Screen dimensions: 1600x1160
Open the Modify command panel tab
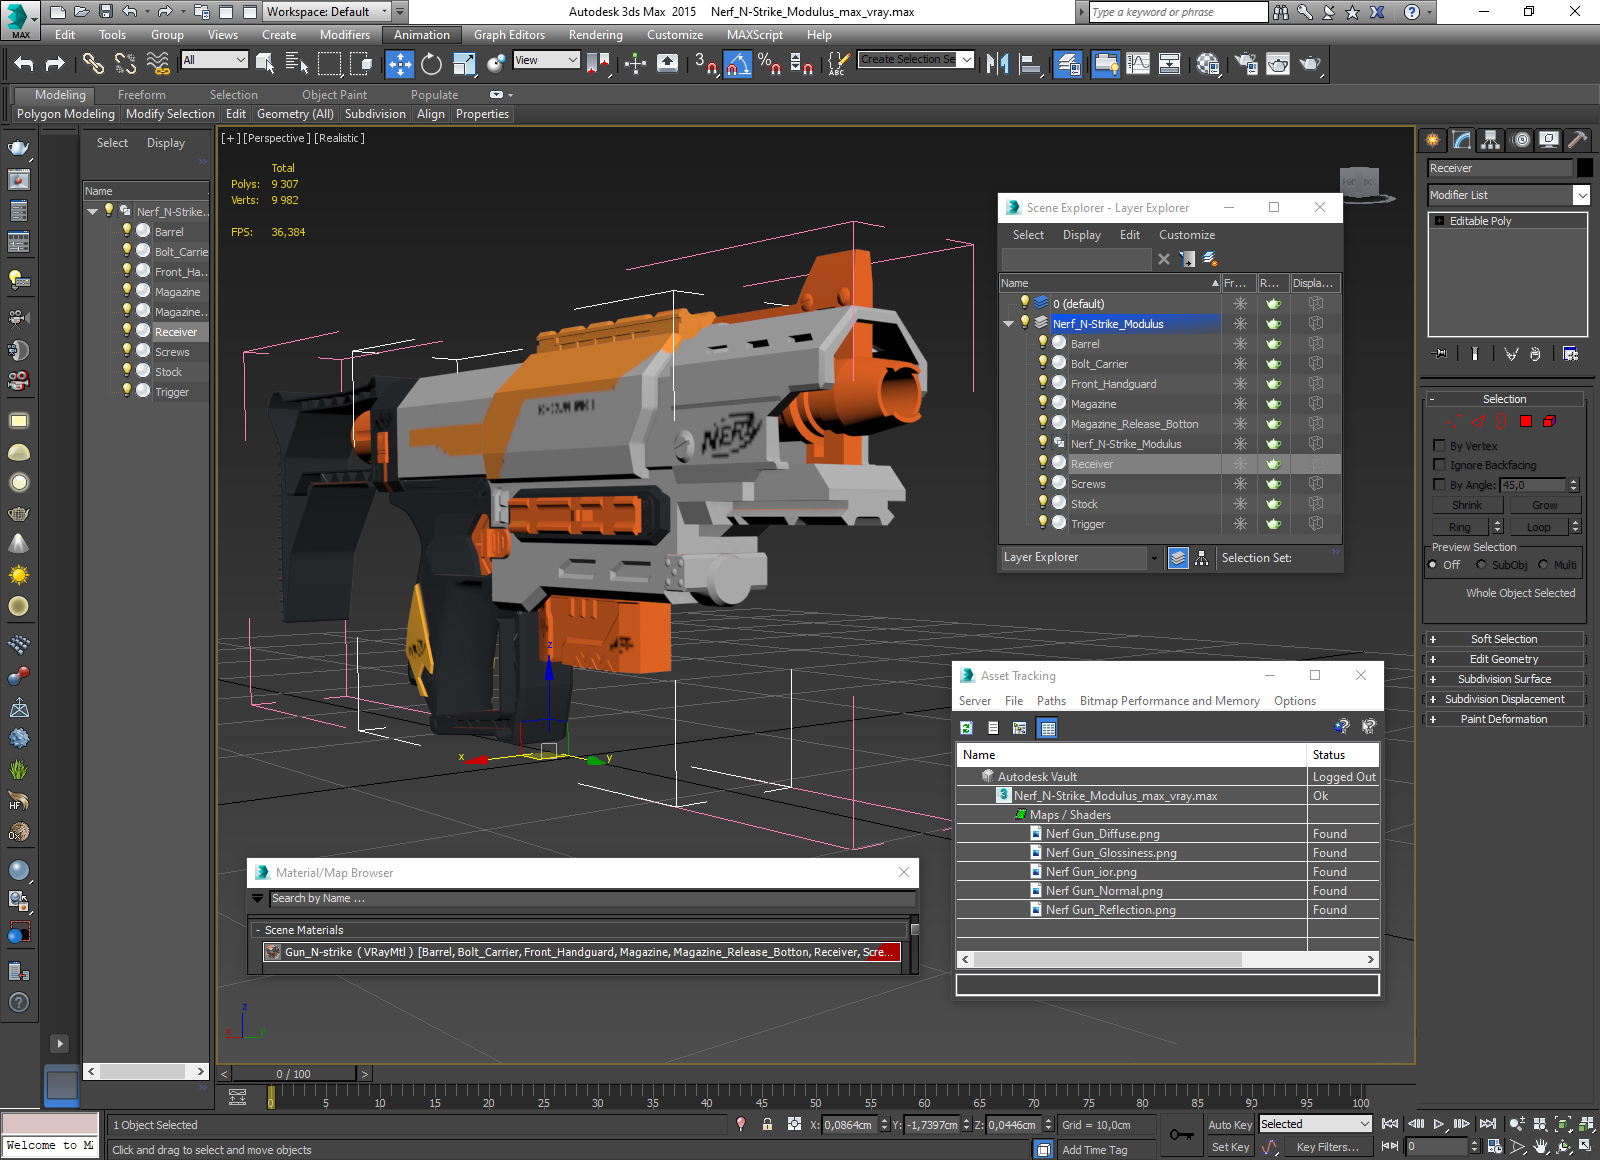coord(1462,140)
